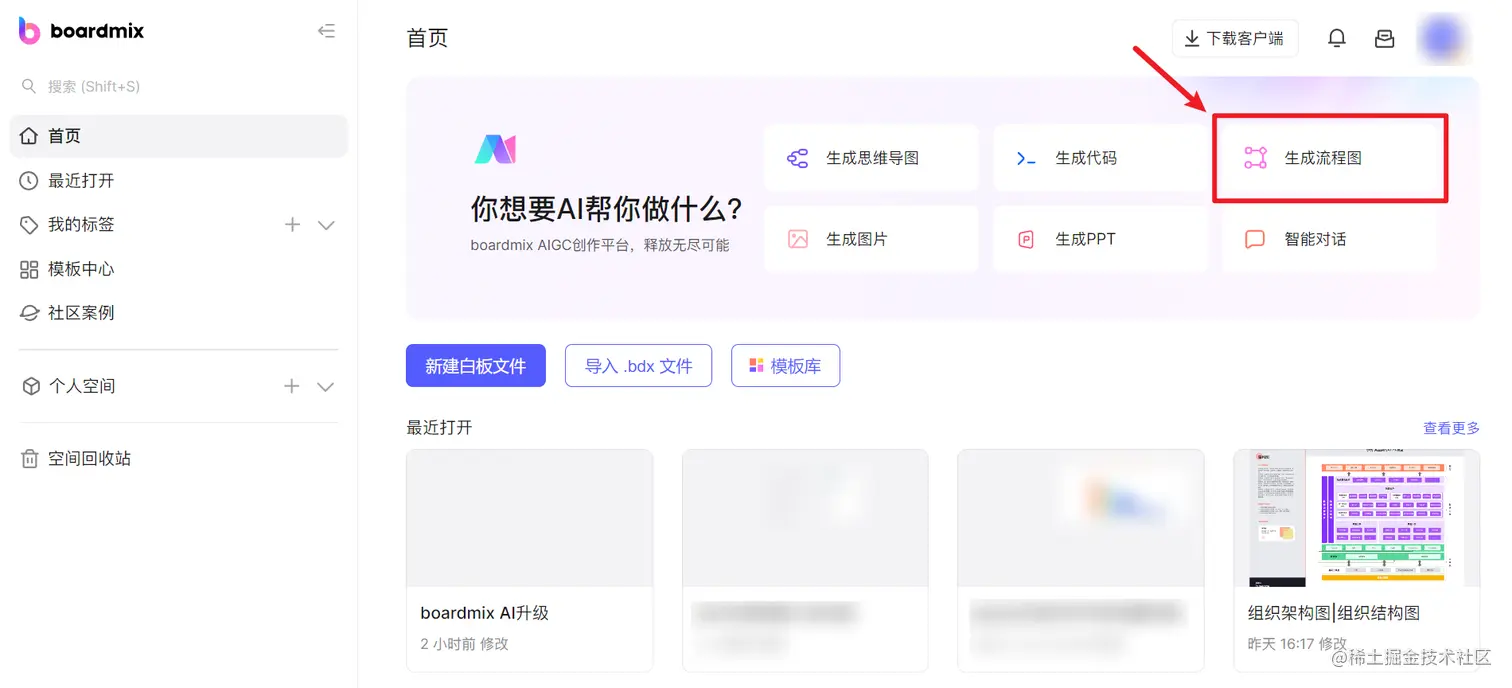Click the PPT icon
Screen dimensions: 1512x688
pyautogui.click(x=1026, y=239)
